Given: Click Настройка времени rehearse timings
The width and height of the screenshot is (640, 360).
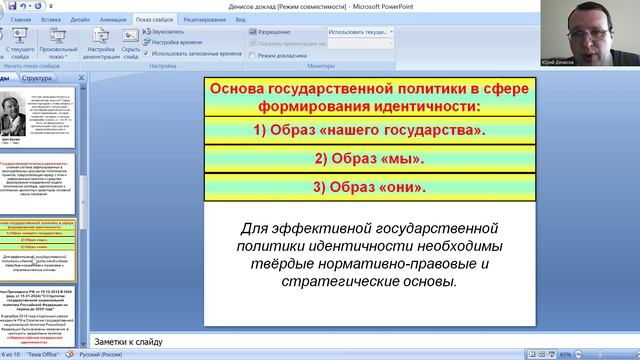Looking at the screenshot, I should [173, 42].
